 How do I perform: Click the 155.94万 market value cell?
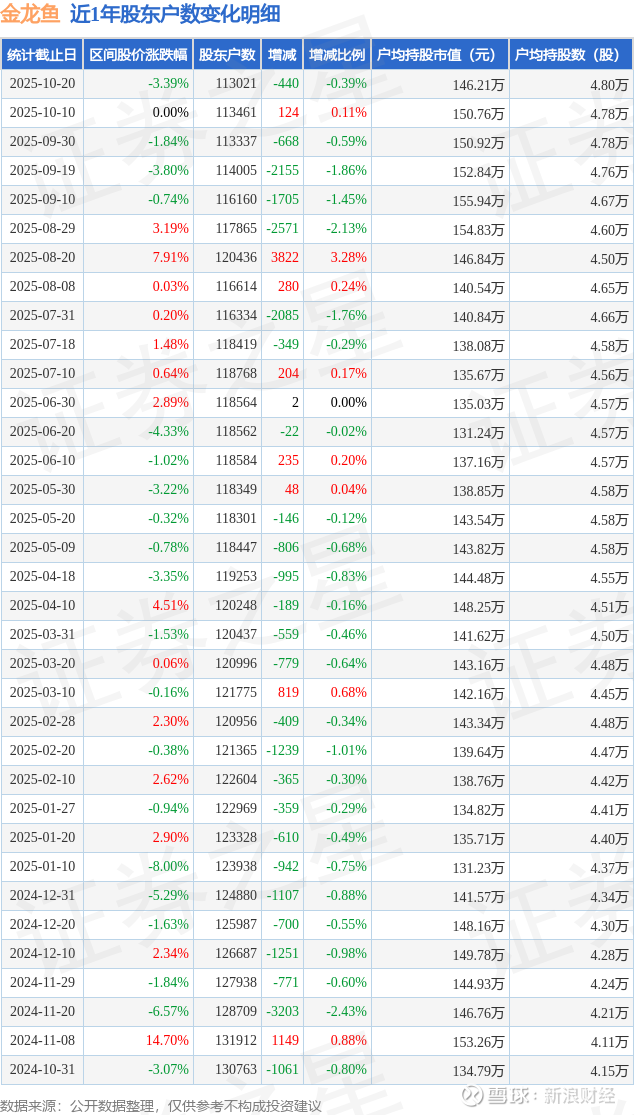point(477,200)
